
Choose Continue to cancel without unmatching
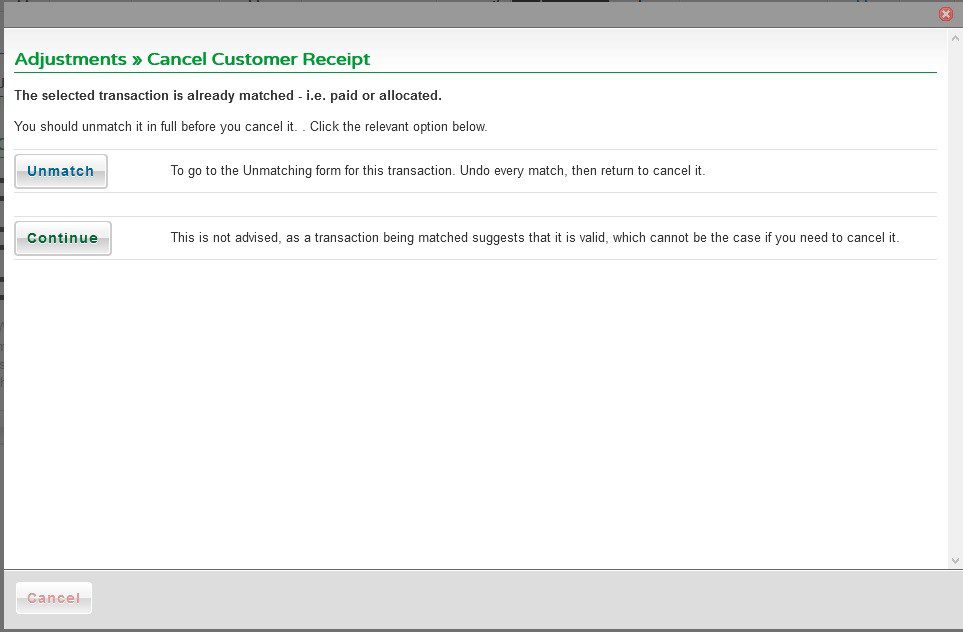(63, 238)
